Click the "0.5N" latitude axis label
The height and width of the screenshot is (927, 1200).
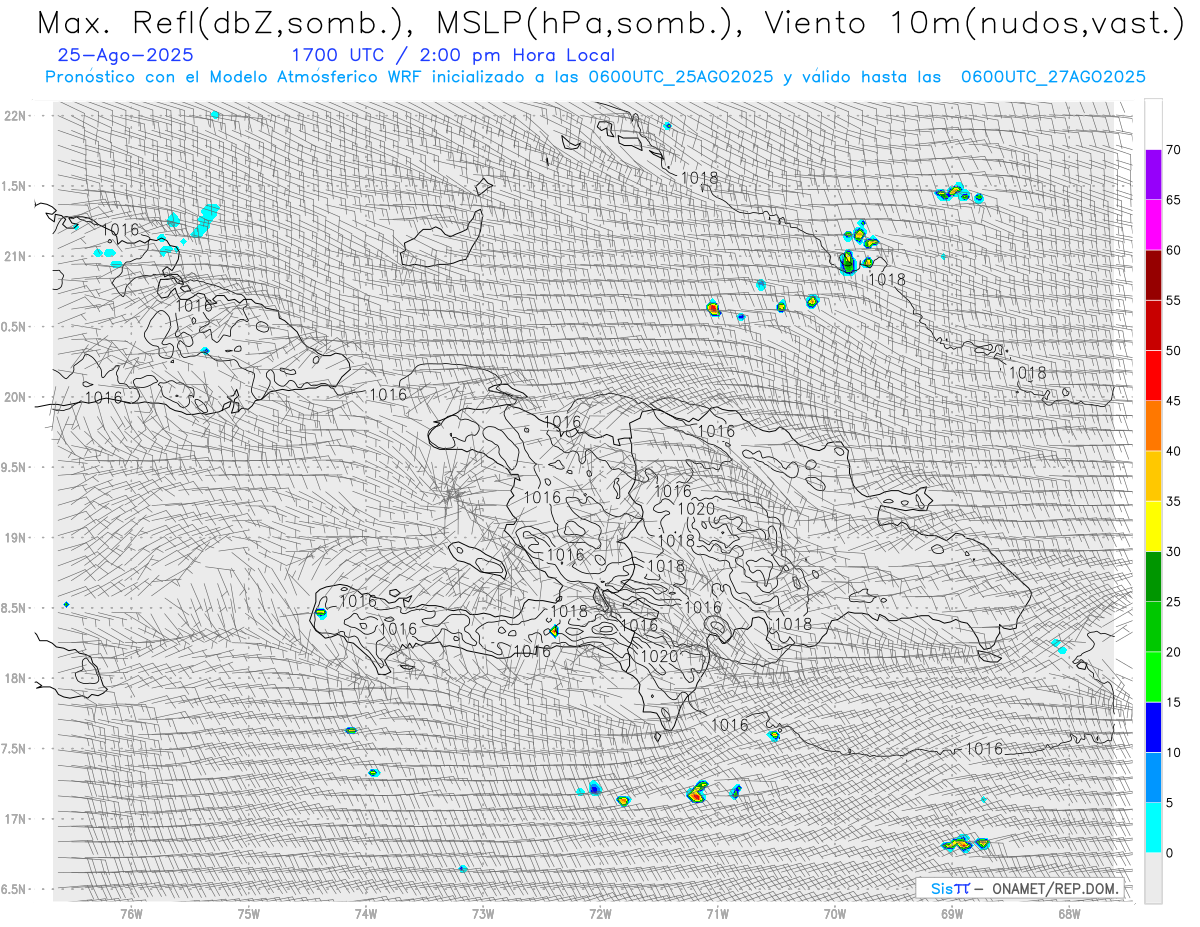pyautogui.click(x=15, y=327)
